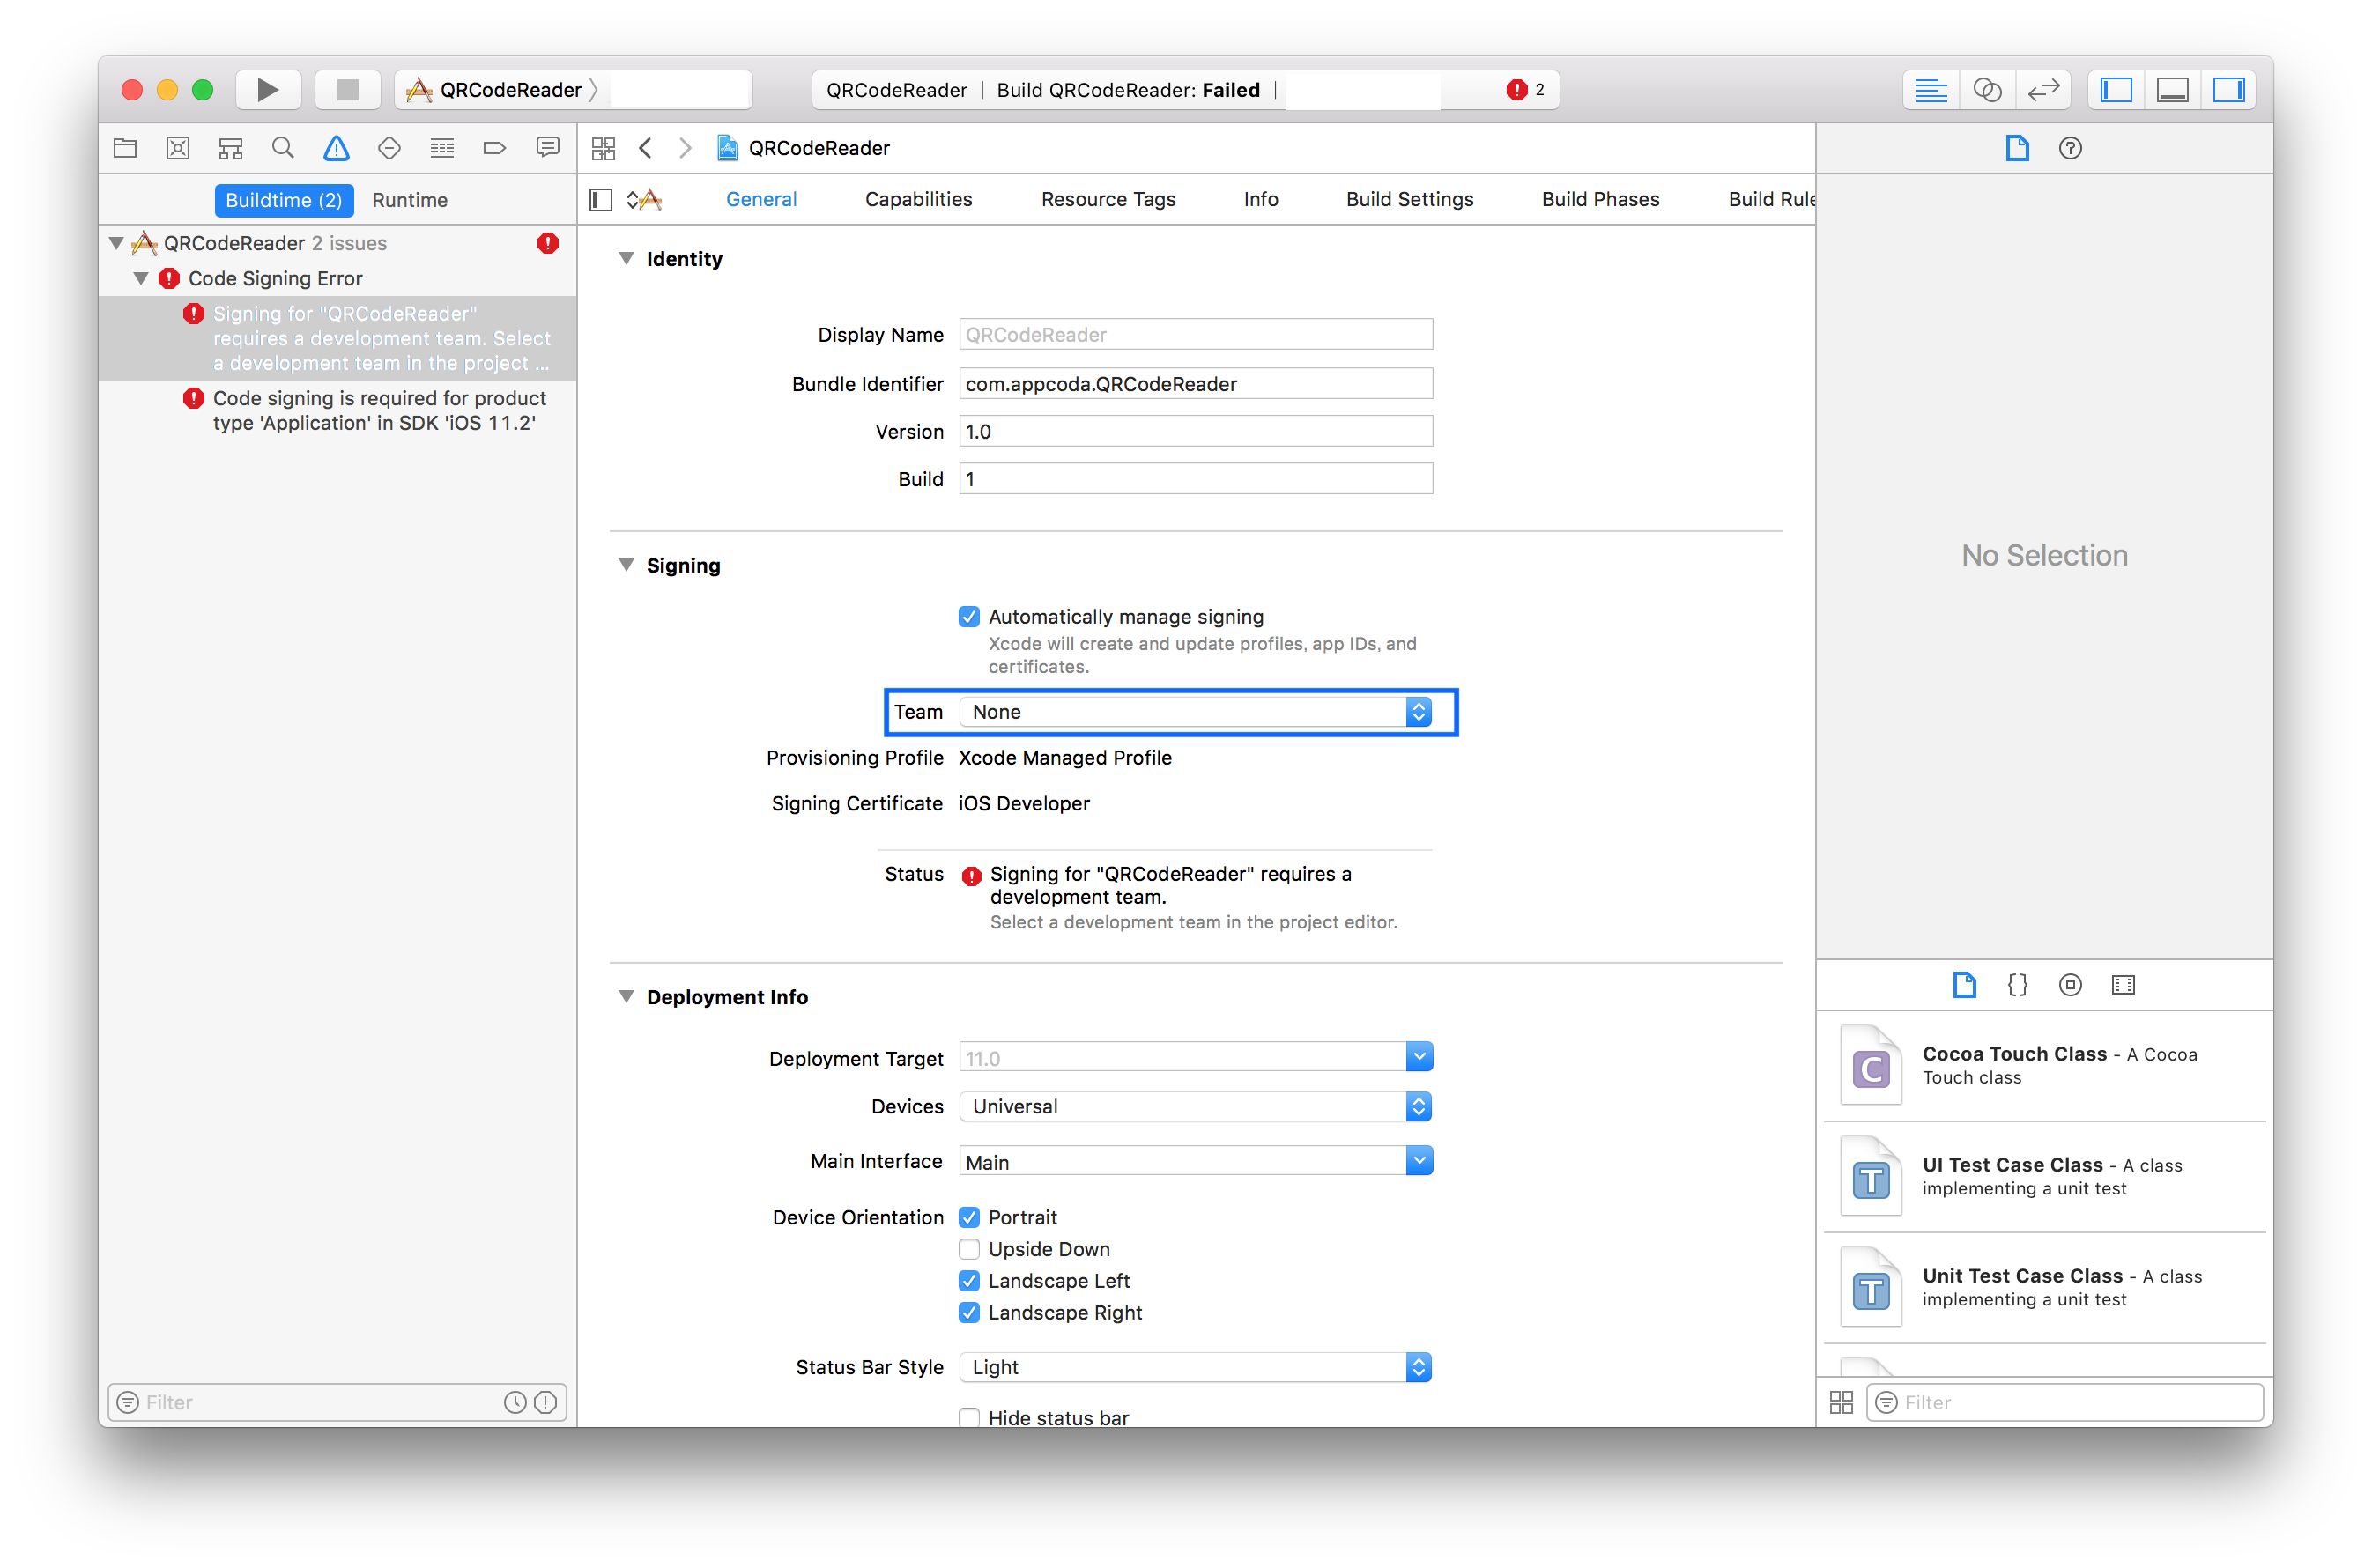
Task: Open the Project navigator
Action: coord(124,147)
